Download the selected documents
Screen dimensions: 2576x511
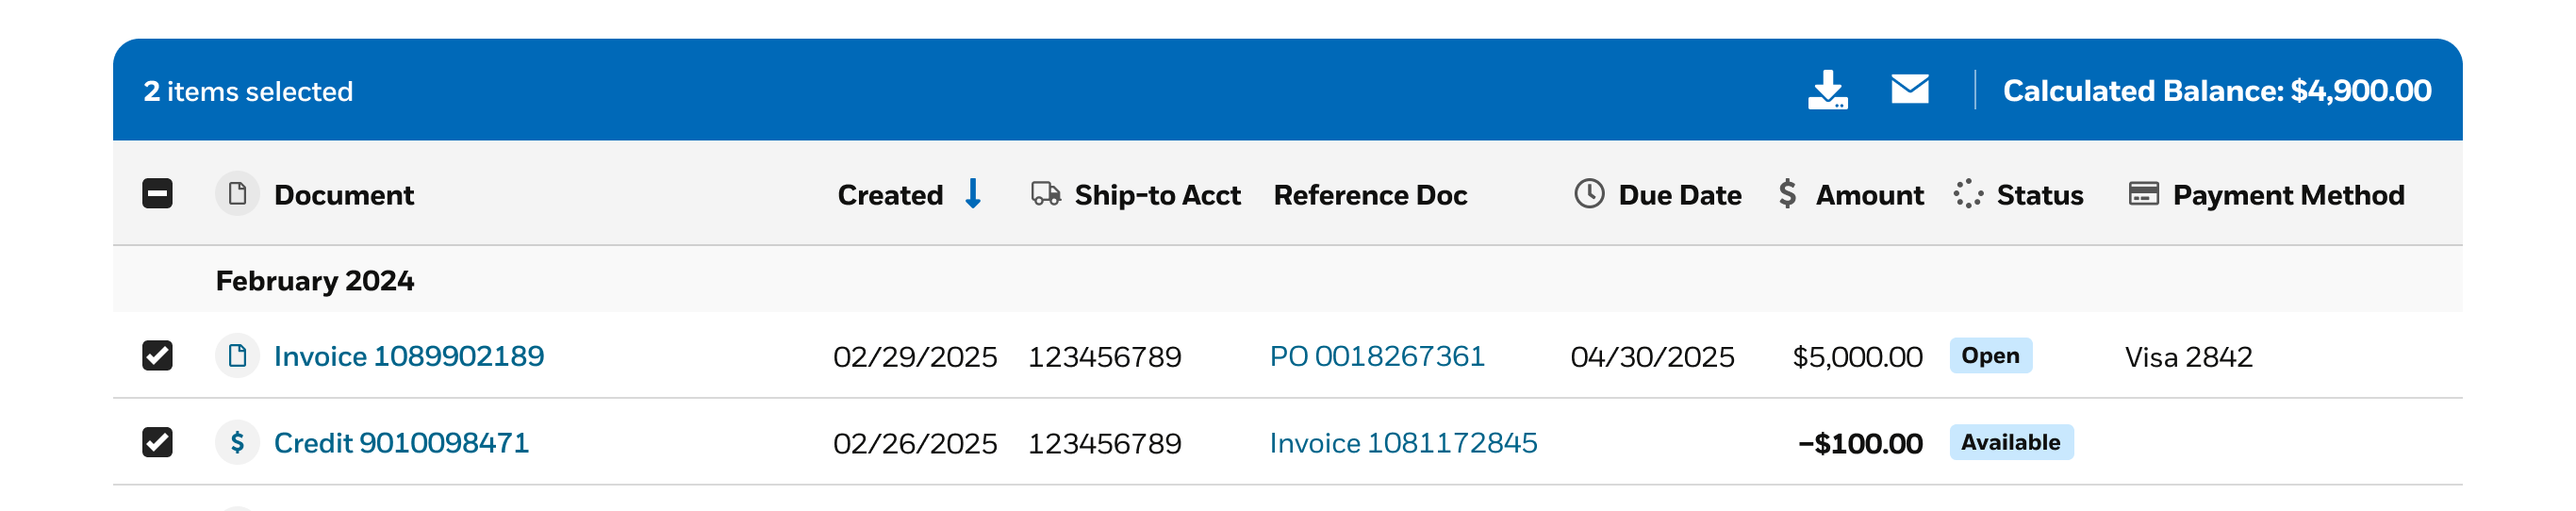(1827, 90)
